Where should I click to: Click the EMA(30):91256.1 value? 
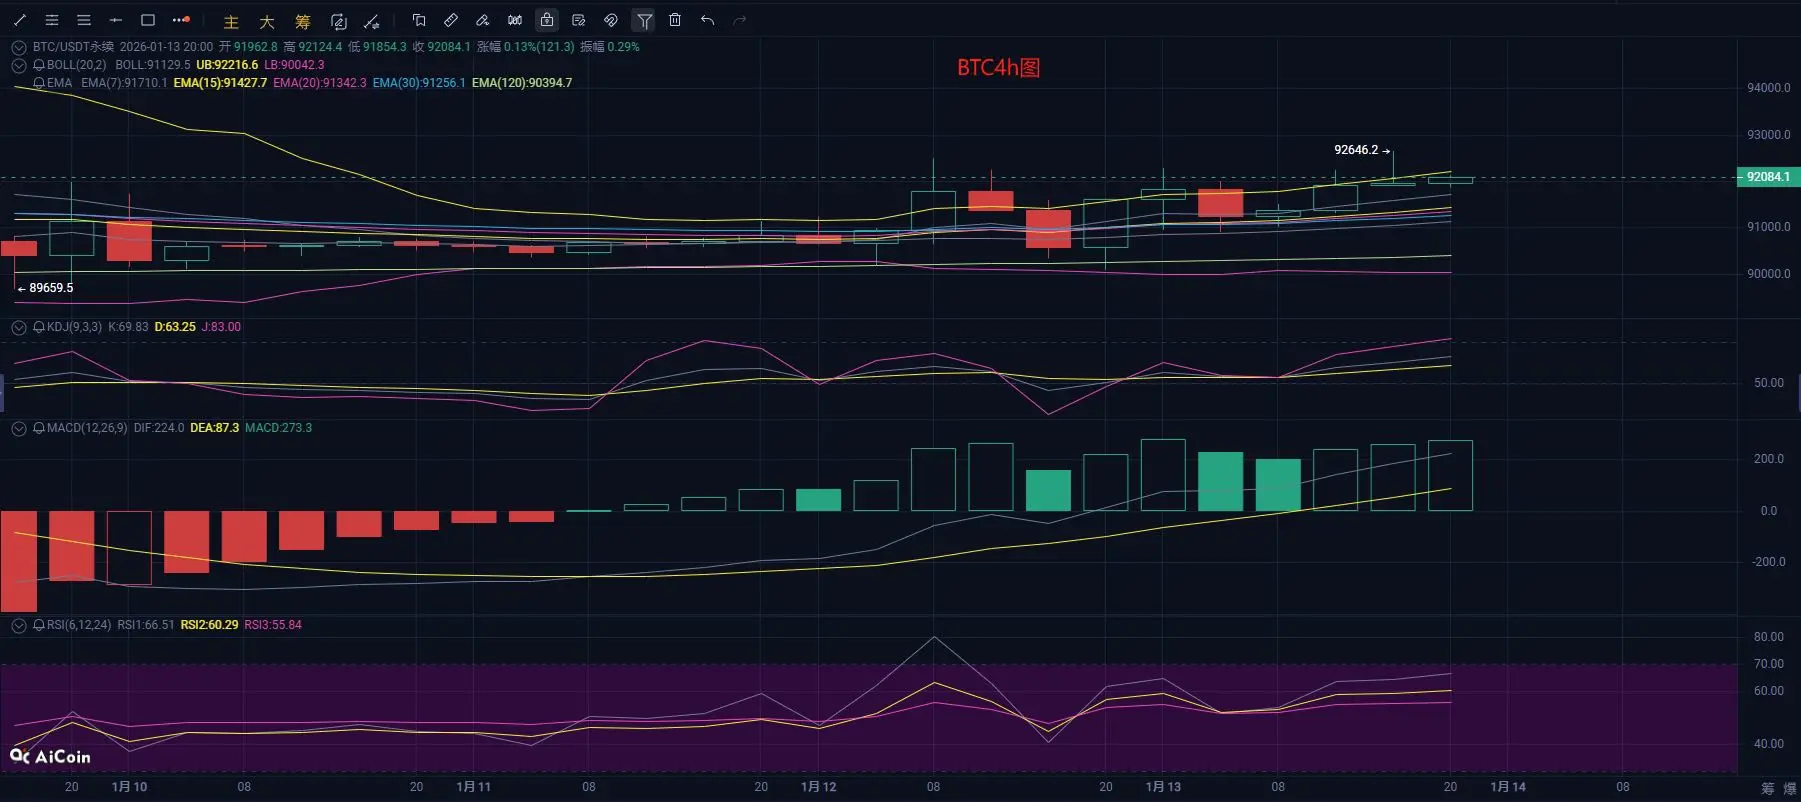419,83
